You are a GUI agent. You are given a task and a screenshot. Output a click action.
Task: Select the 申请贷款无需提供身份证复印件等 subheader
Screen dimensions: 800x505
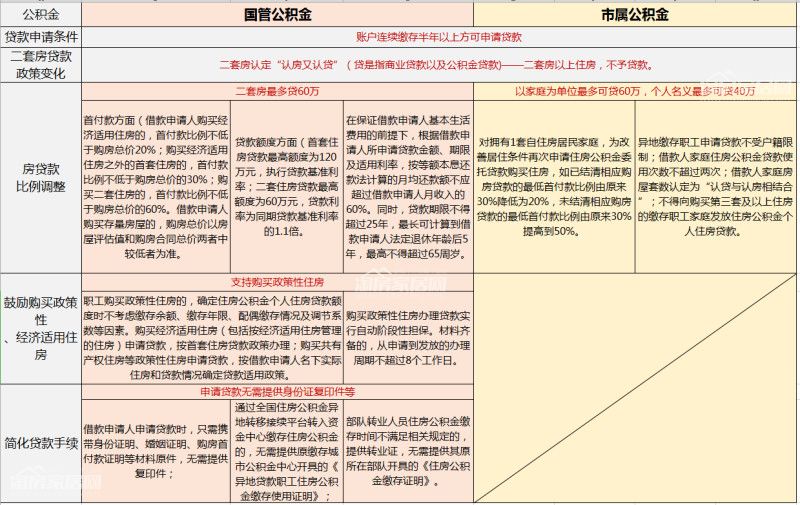[278, 392]
